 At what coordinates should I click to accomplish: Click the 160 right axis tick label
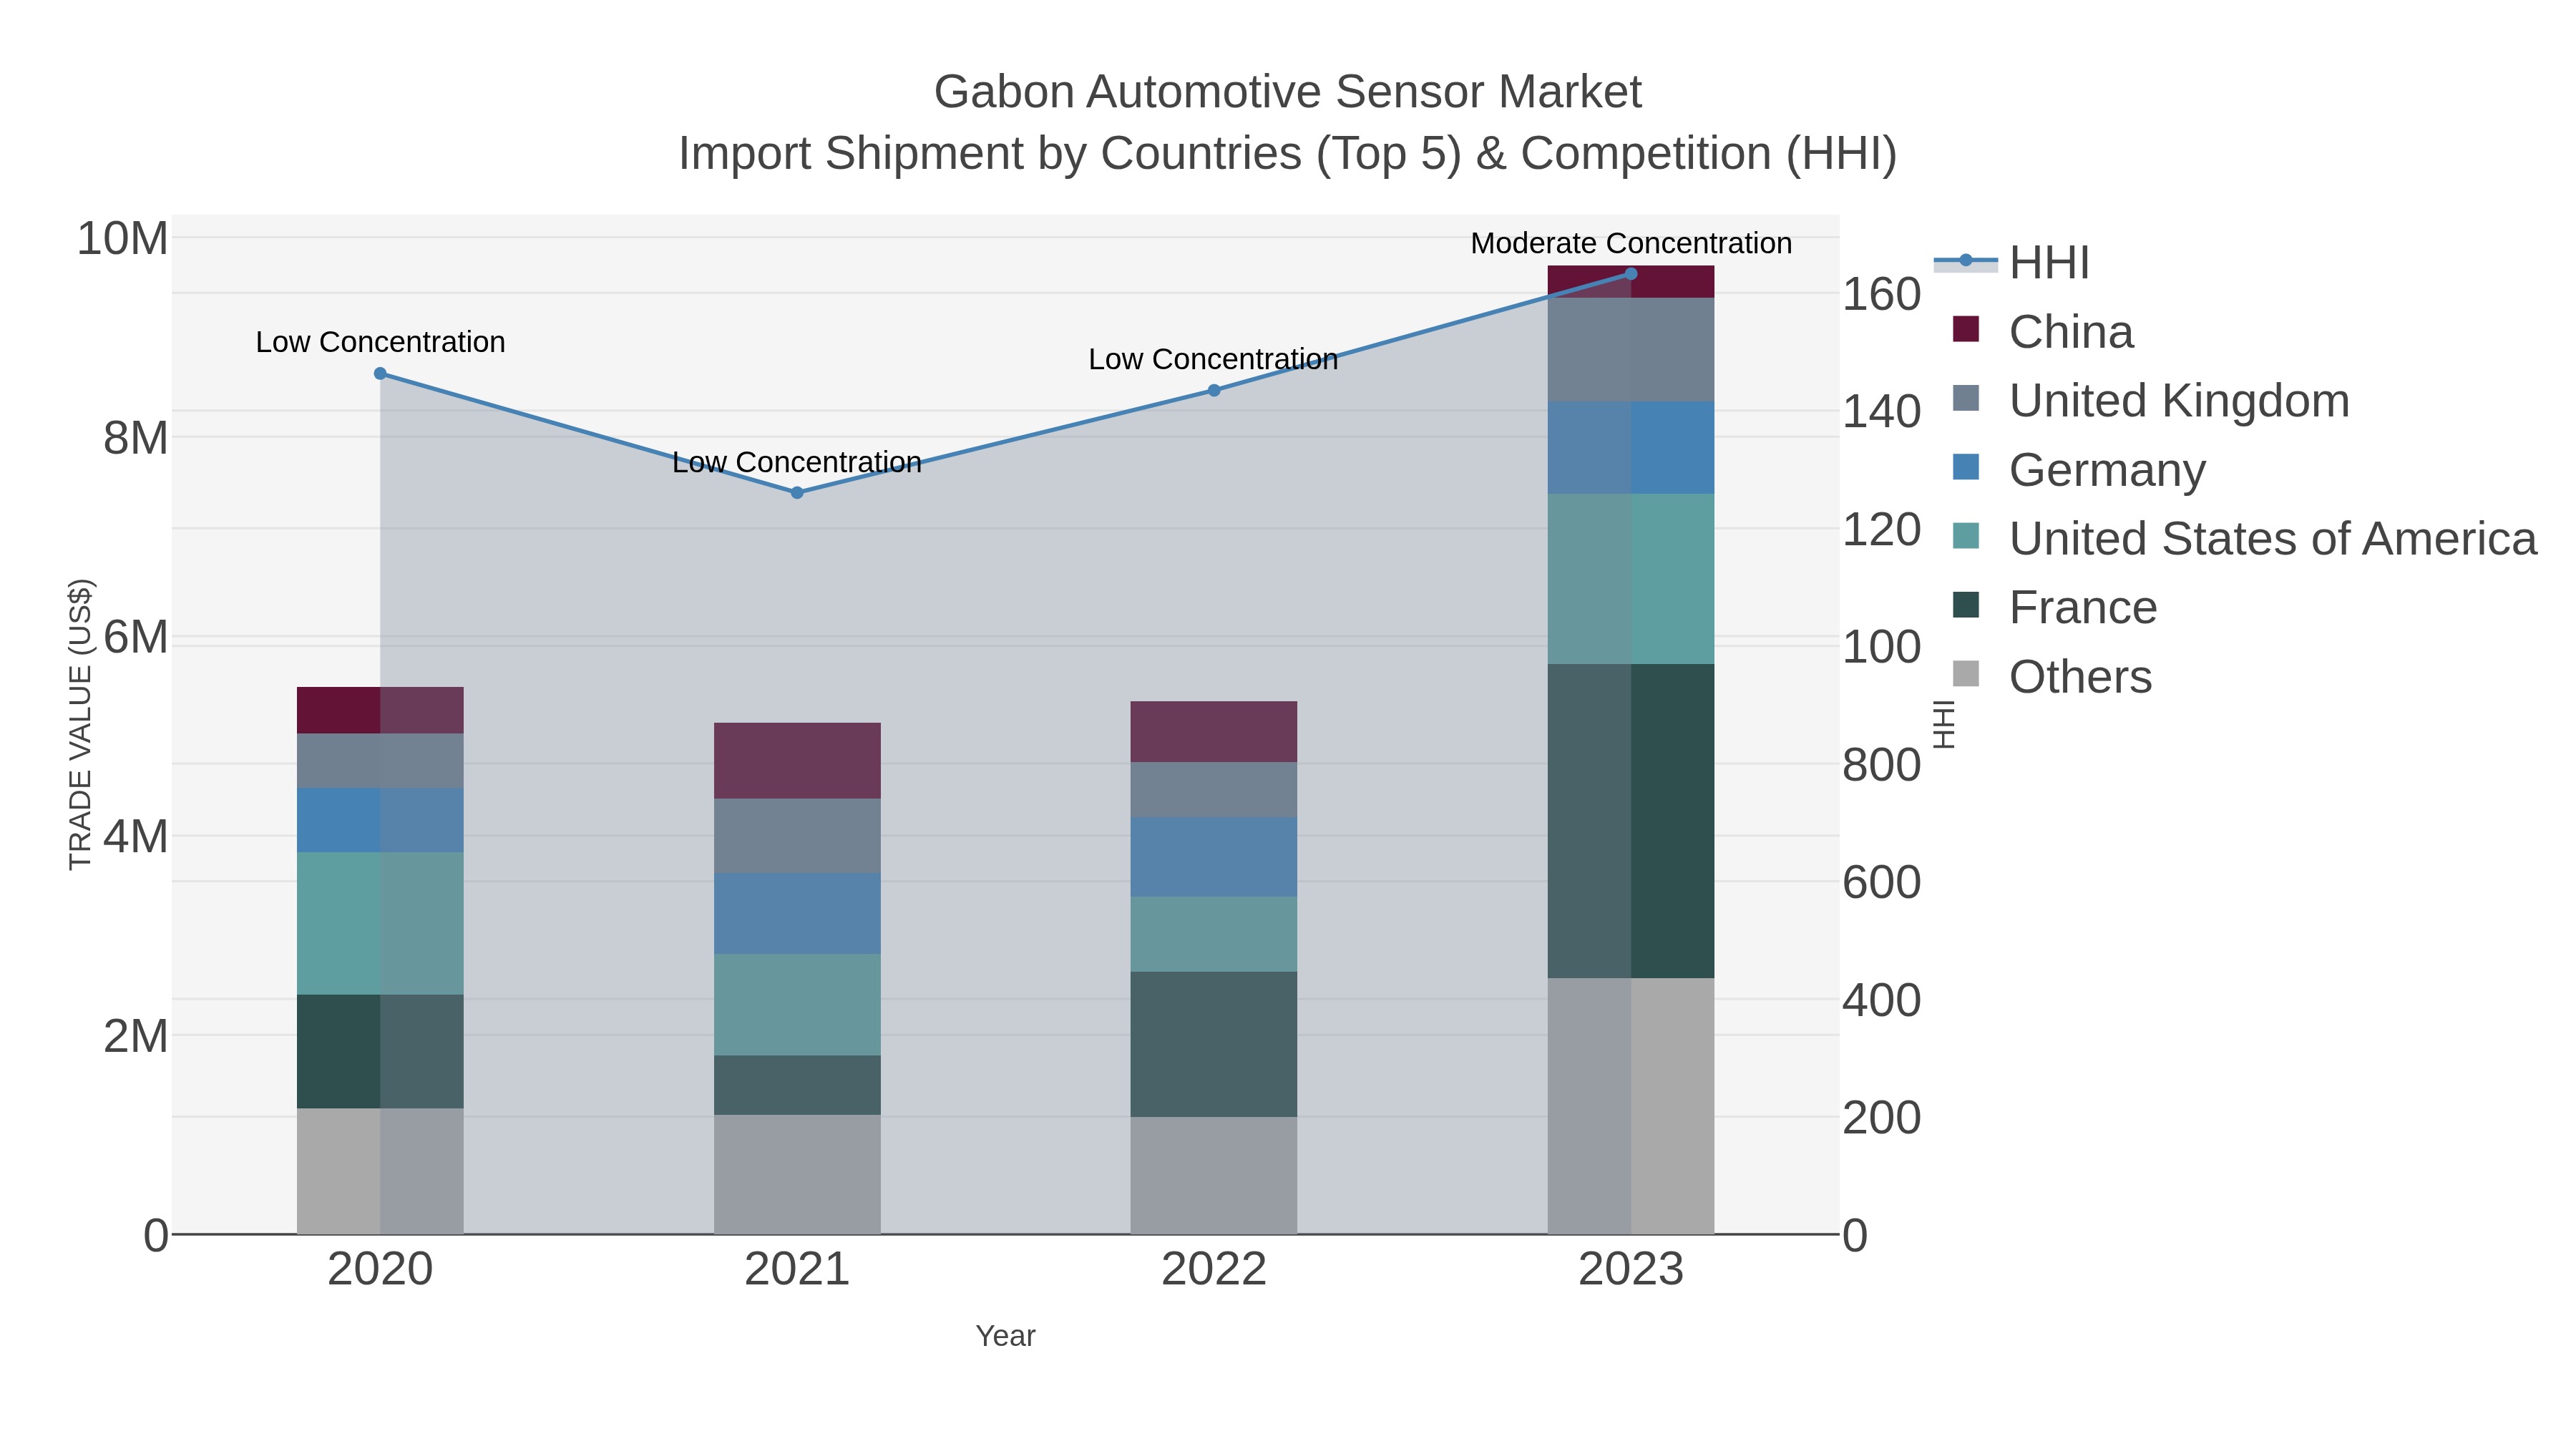click(1882, 295)
